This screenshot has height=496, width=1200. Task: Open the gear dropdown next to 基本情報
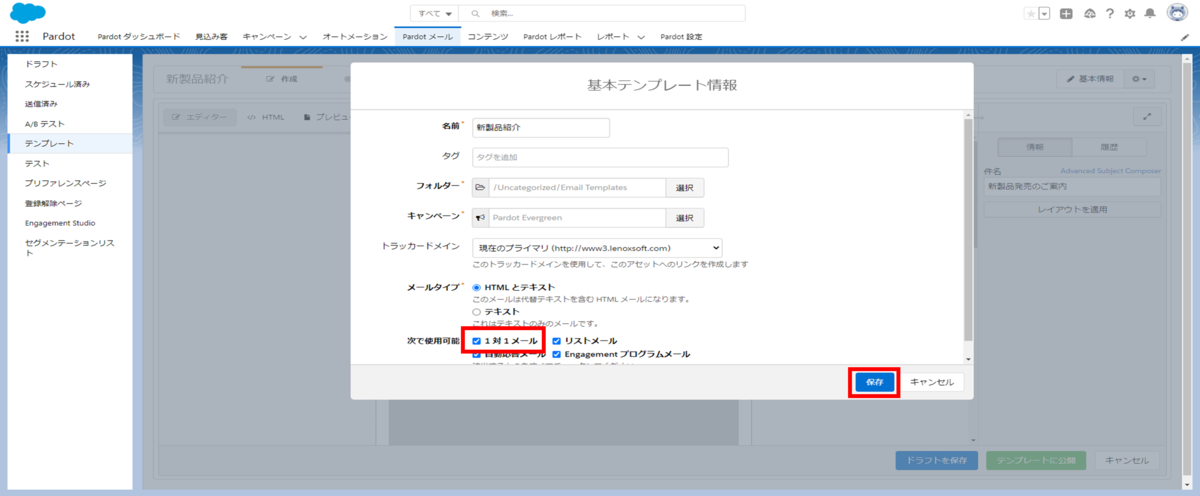(x=1138, y=78)
